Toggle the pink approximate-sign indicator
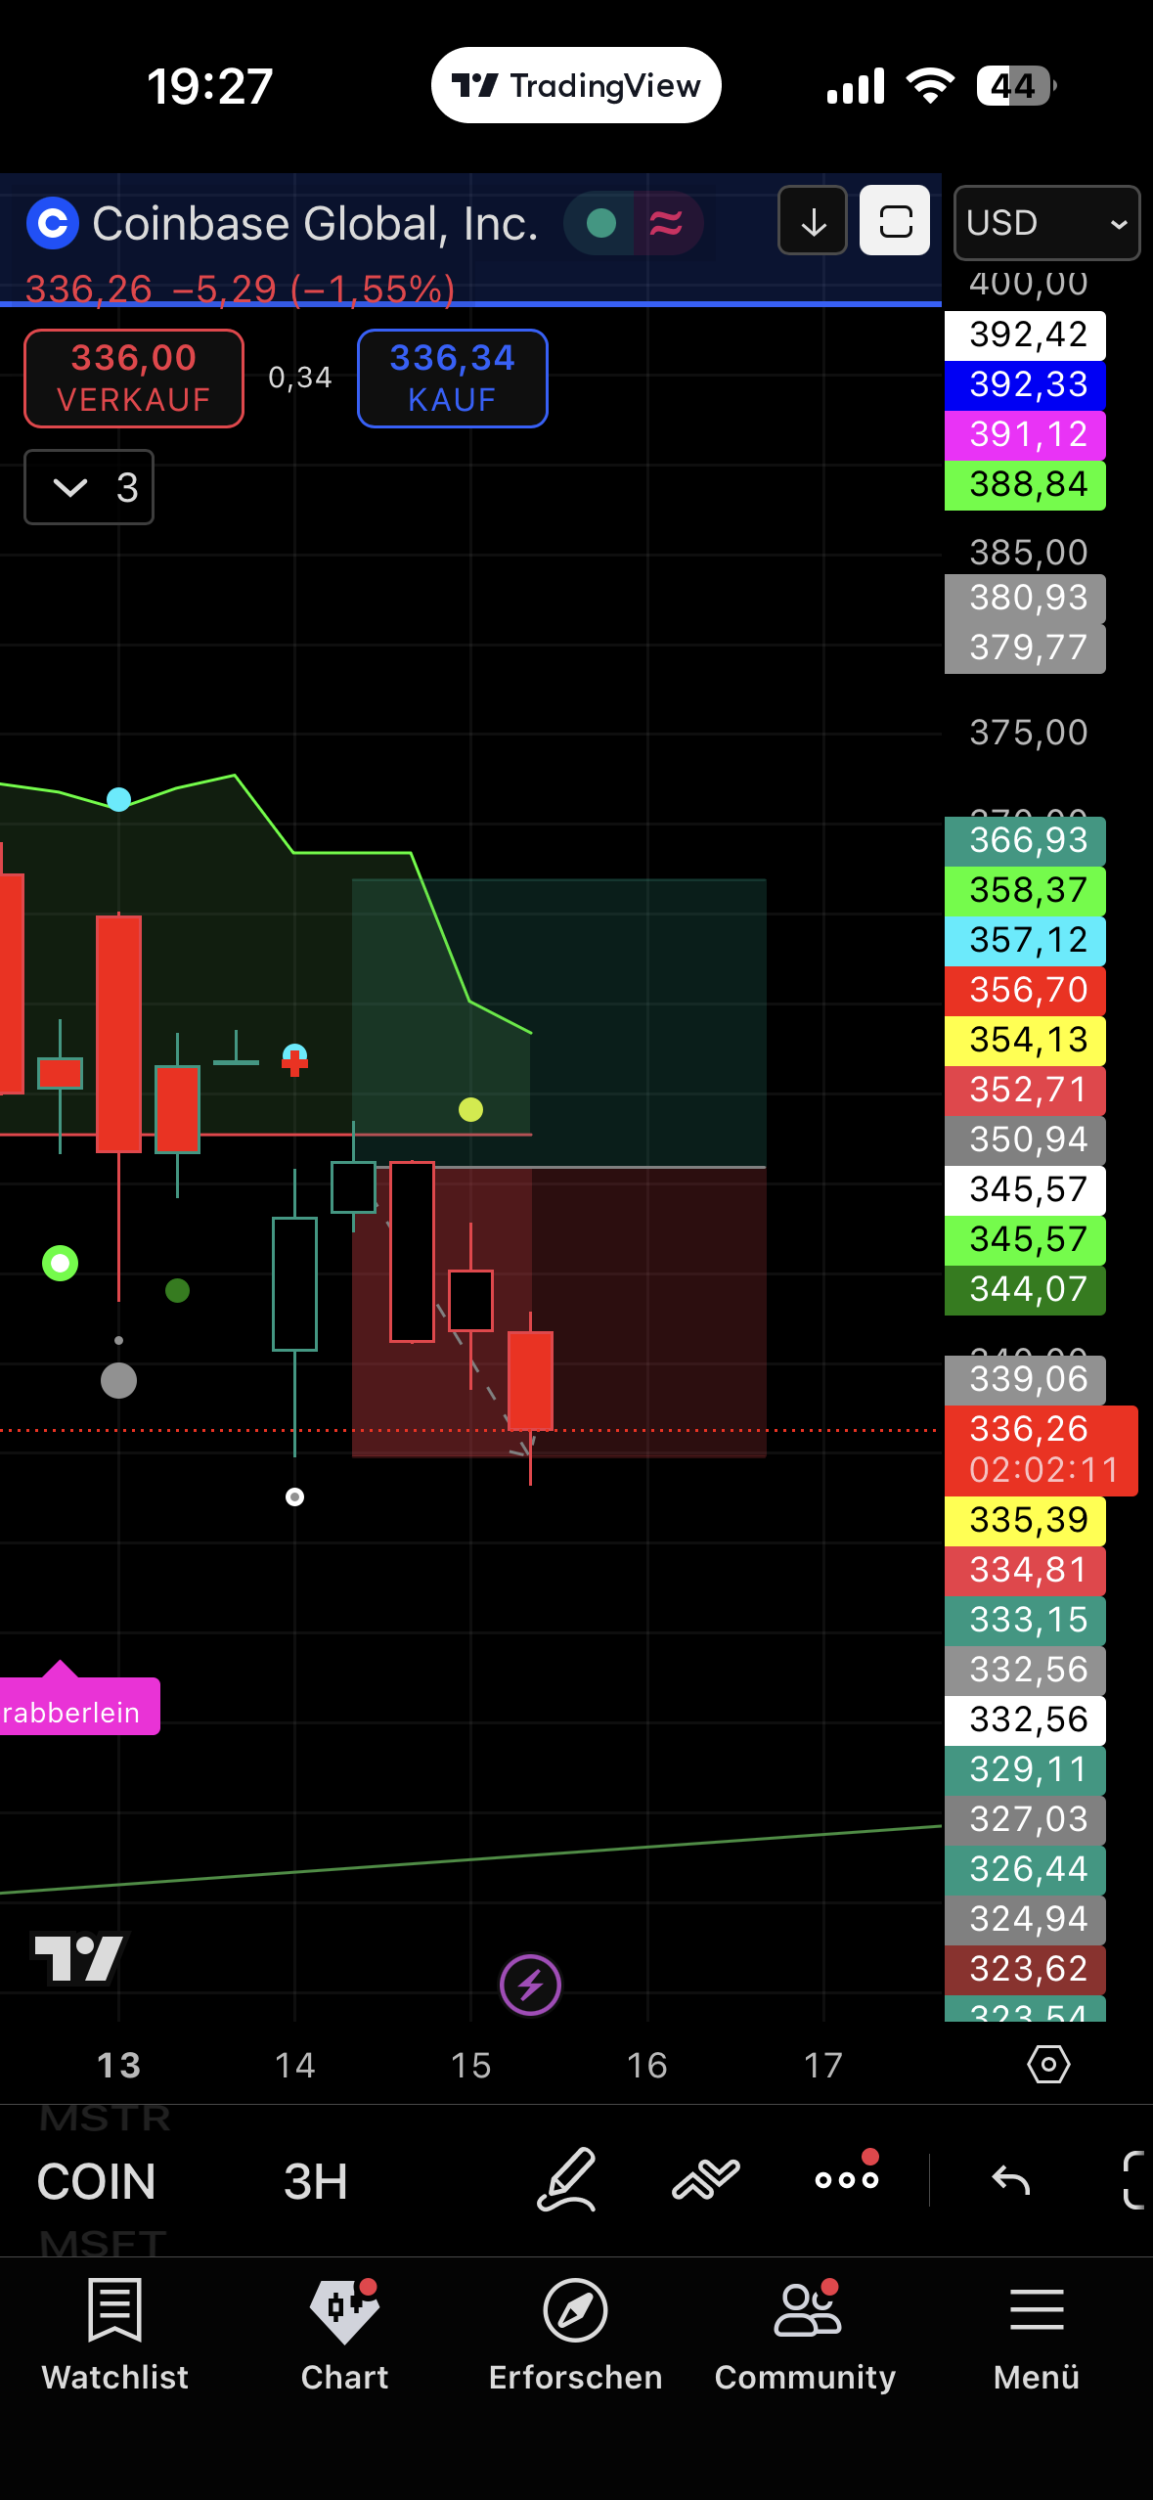The image size is (1153, 2500). pyautogui.click(x=666, y=223)
